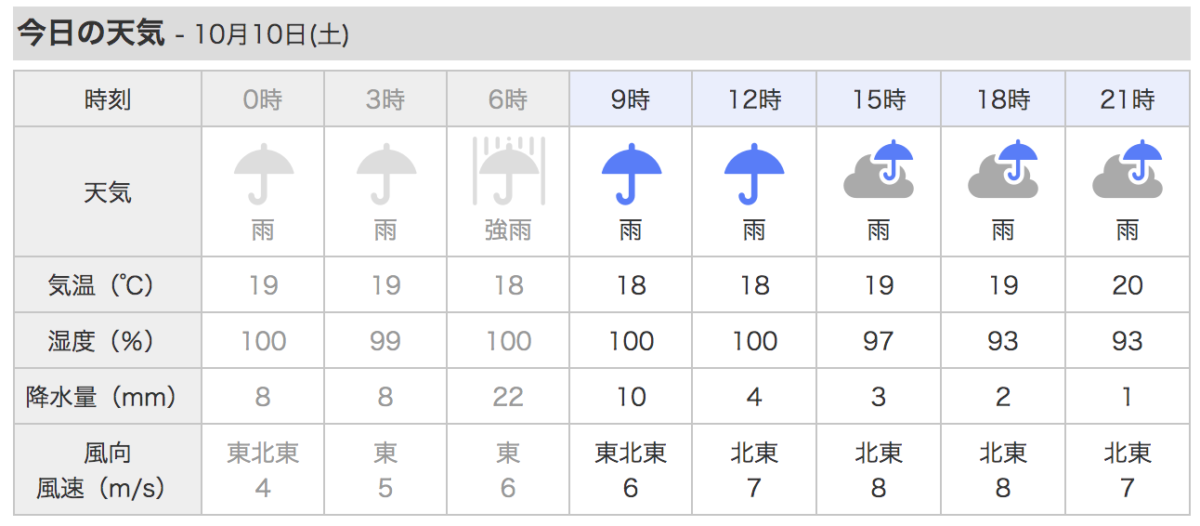Click the 気温(℃) row label
1200x526 pixels.
click(x=101, y=285)
